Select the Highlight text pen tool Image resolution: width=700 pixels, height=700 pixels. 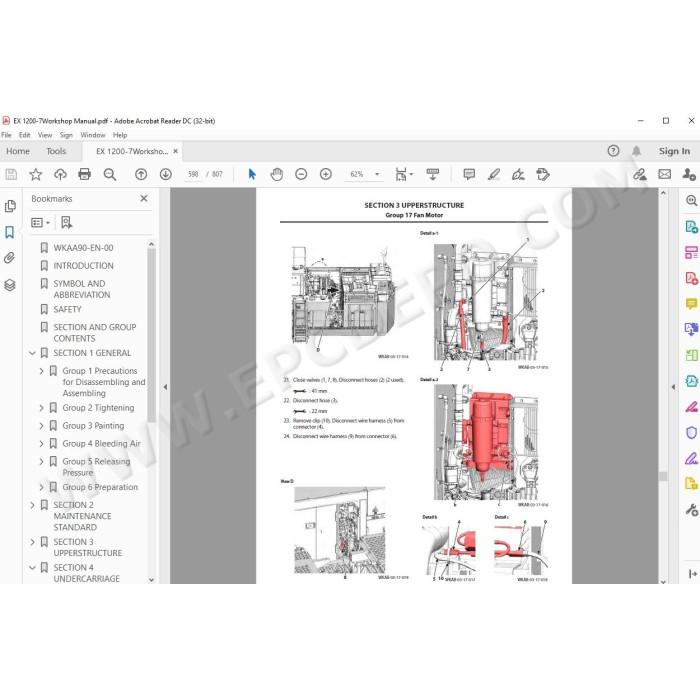(494, 174)
